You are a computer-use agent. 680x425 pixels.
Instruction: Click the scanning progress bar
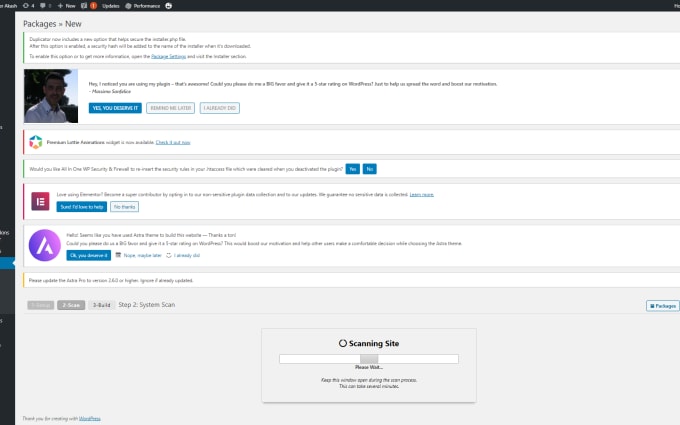[369, 359]
